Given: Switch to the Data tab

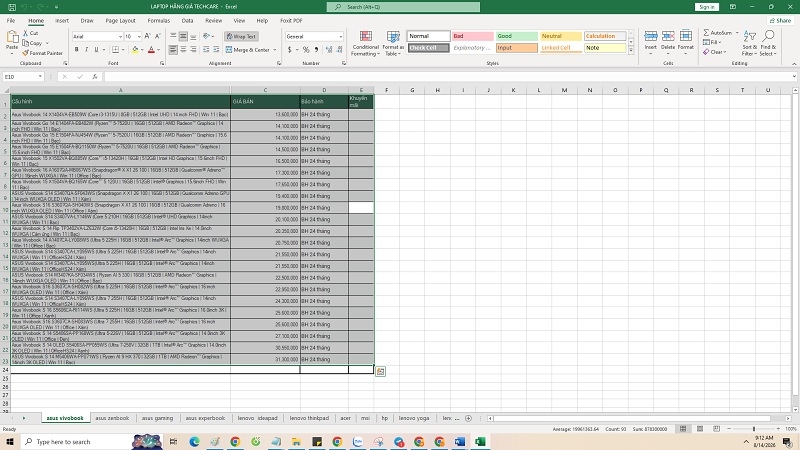Looking at the screenshot, I should pyautogui.click(x=187, y=21).
